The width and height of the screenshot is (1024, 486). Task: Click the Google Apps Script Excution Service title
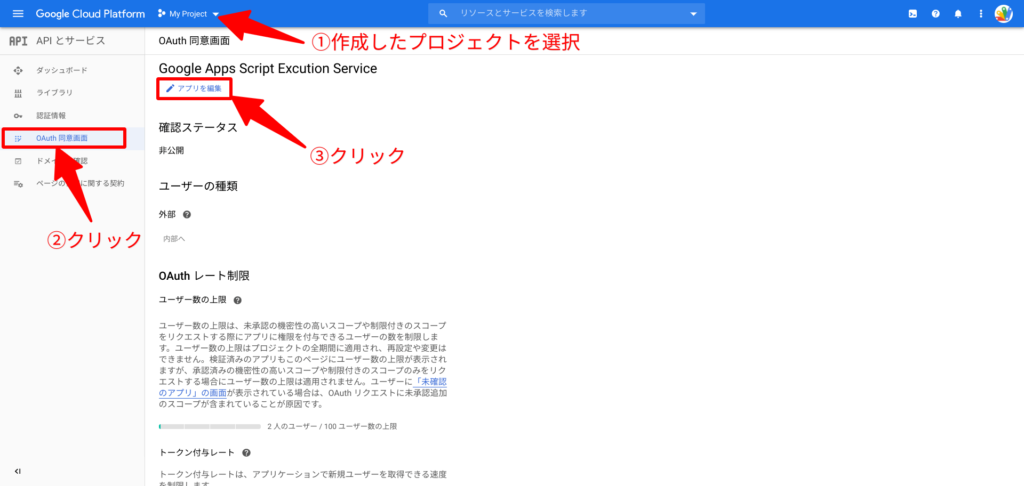268,68
